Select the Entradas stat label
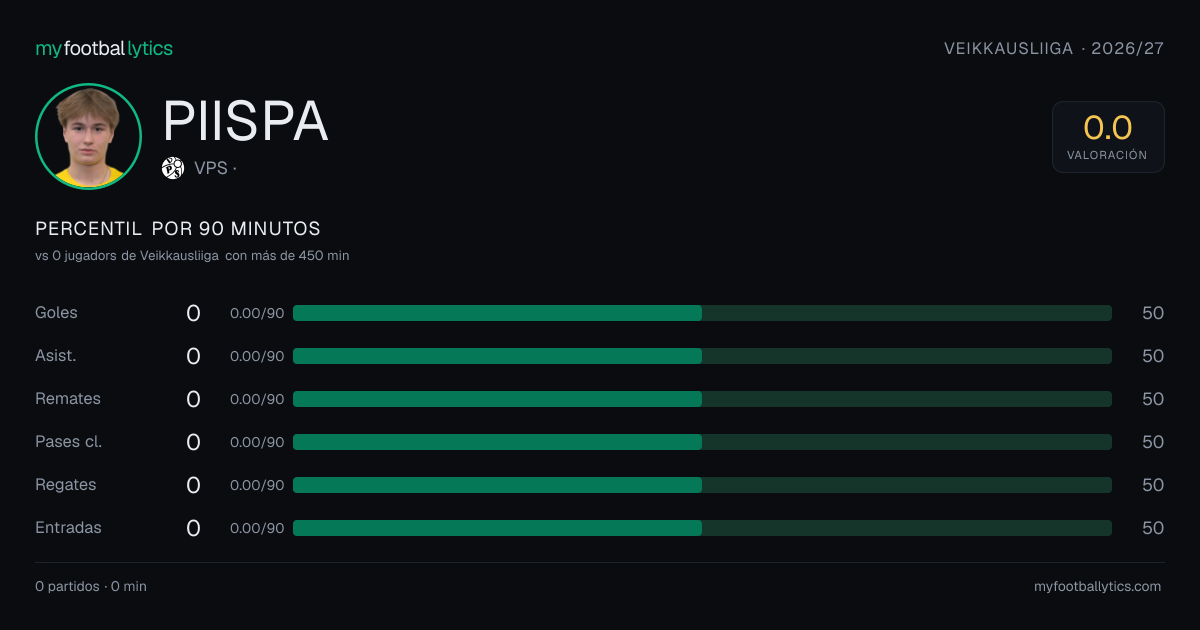This screenshot has height=630, width=1200. (x=68, y=528)
